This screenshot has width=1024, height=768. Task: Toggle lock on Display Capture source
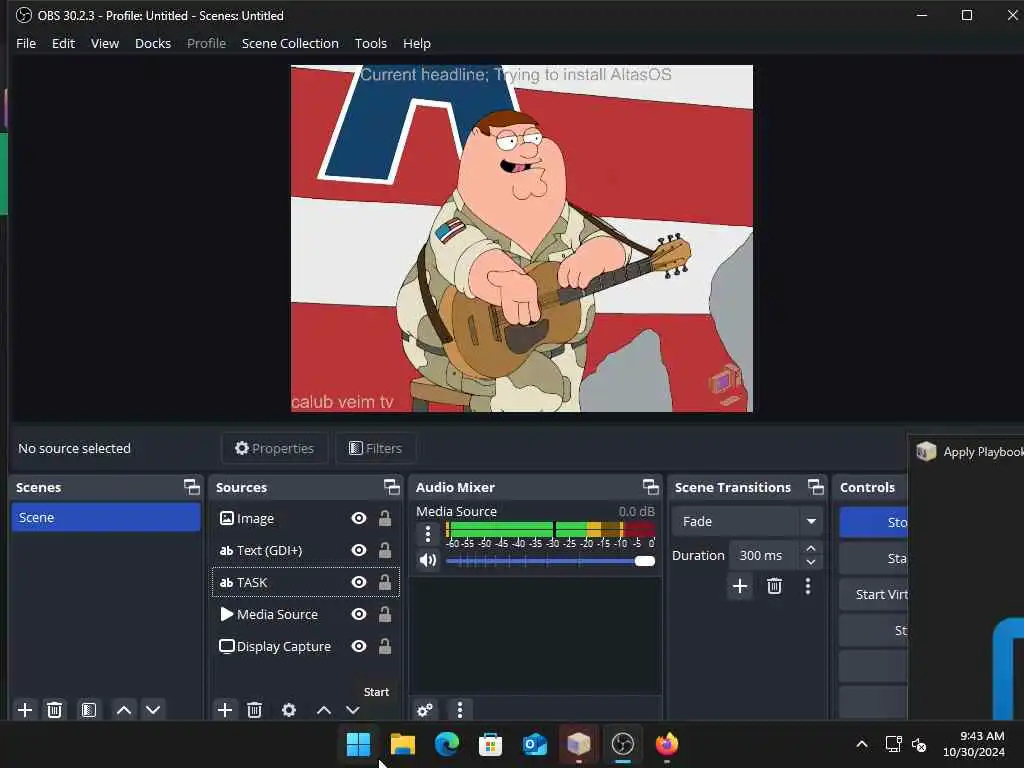(x=385, y=647)
